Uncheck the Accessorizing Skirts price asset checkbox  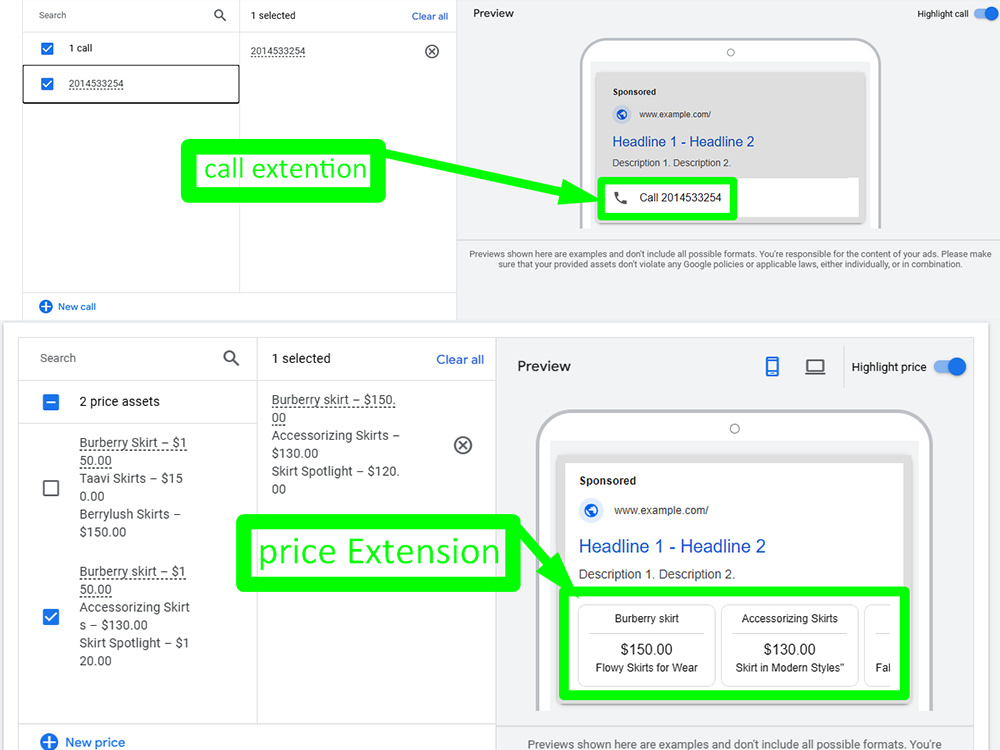click(x=51, y=617)
